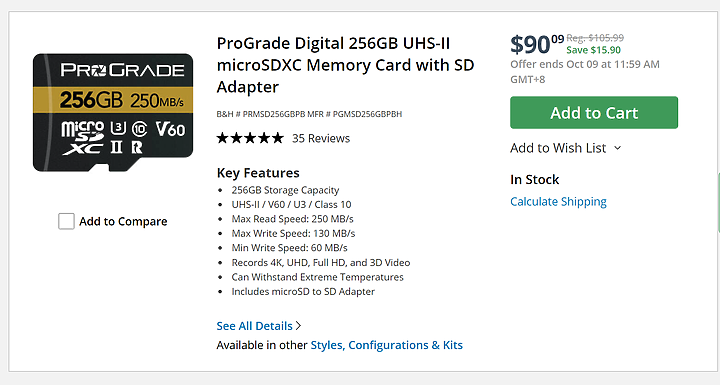Screen dimensions: 720x385
Task: Expand the Add to Wish List dropdown
Action: 566,148
